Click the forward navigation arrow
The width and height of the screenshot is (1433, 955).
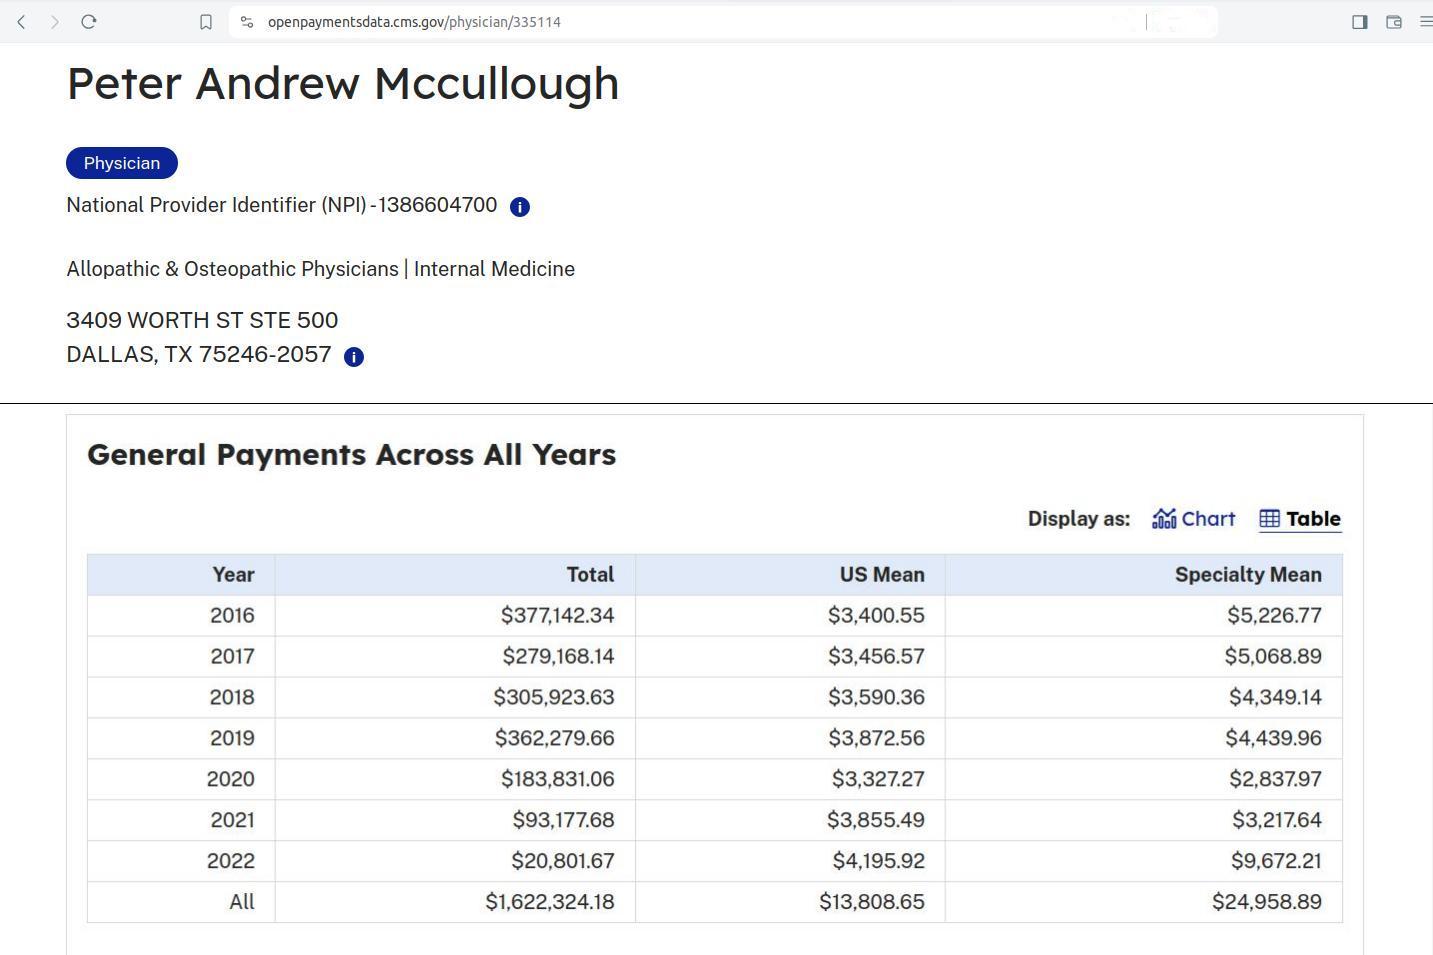[x=55, y=22]
